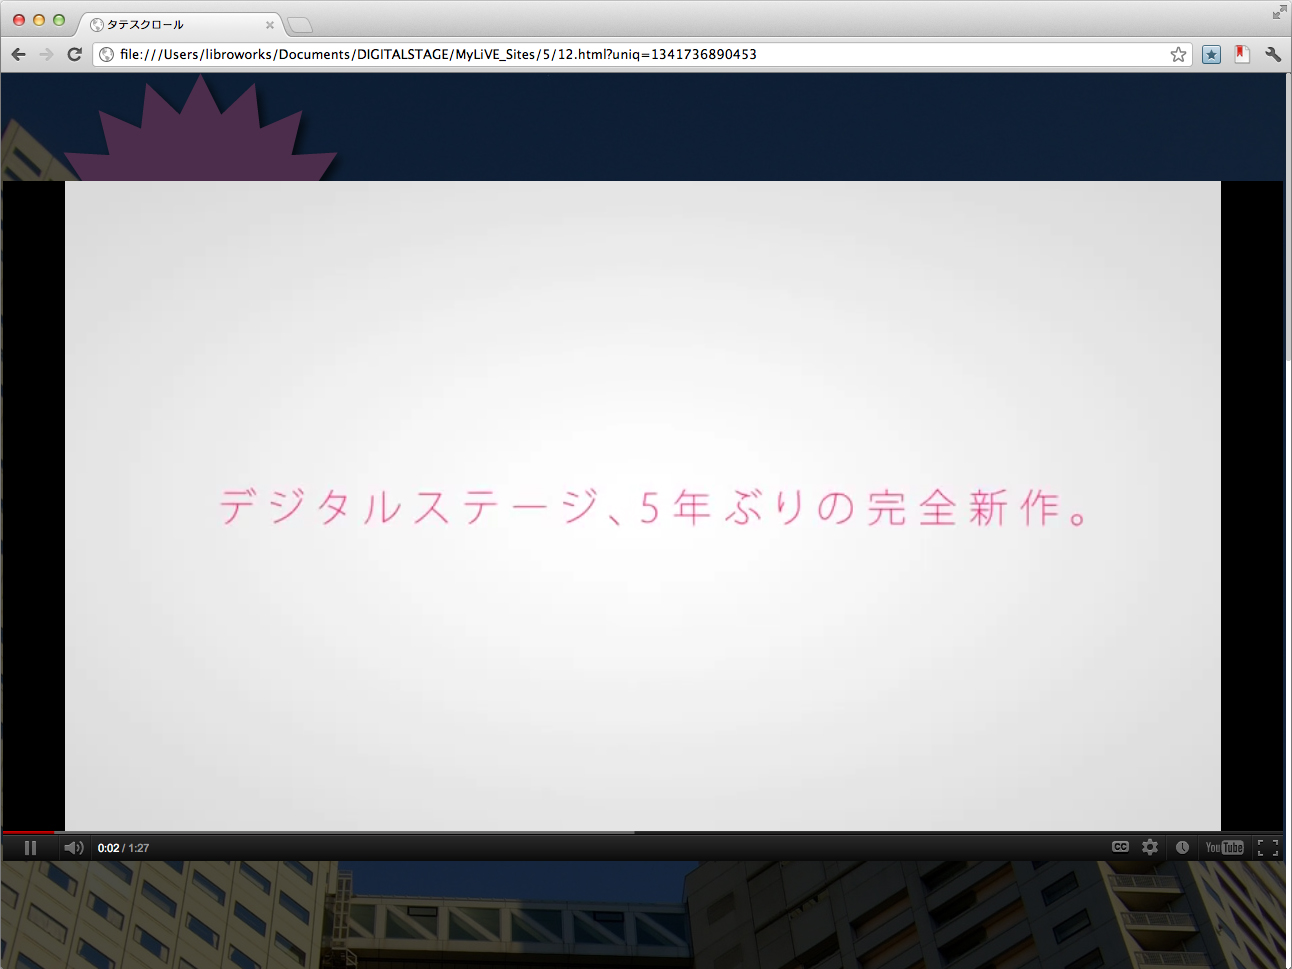
Task: Click the 0:02 / 1:27 time display
Action: click(x=123, y=848)
